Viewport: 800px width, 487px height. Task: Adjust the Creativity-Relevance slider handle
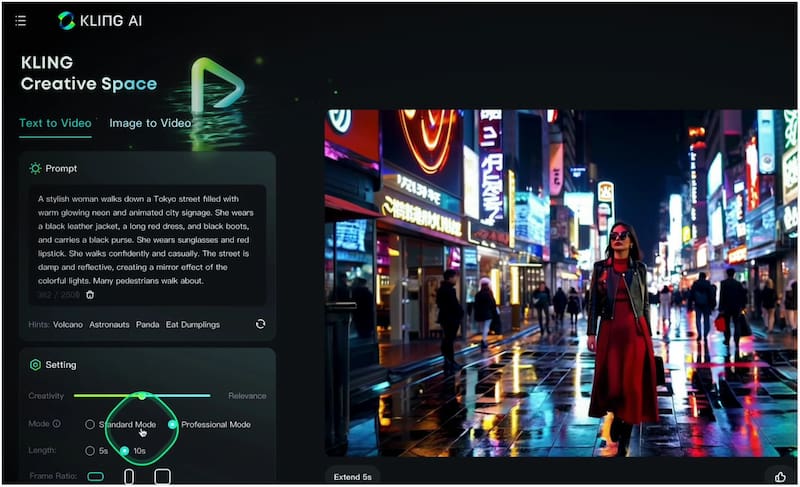(x=142, y=395)
